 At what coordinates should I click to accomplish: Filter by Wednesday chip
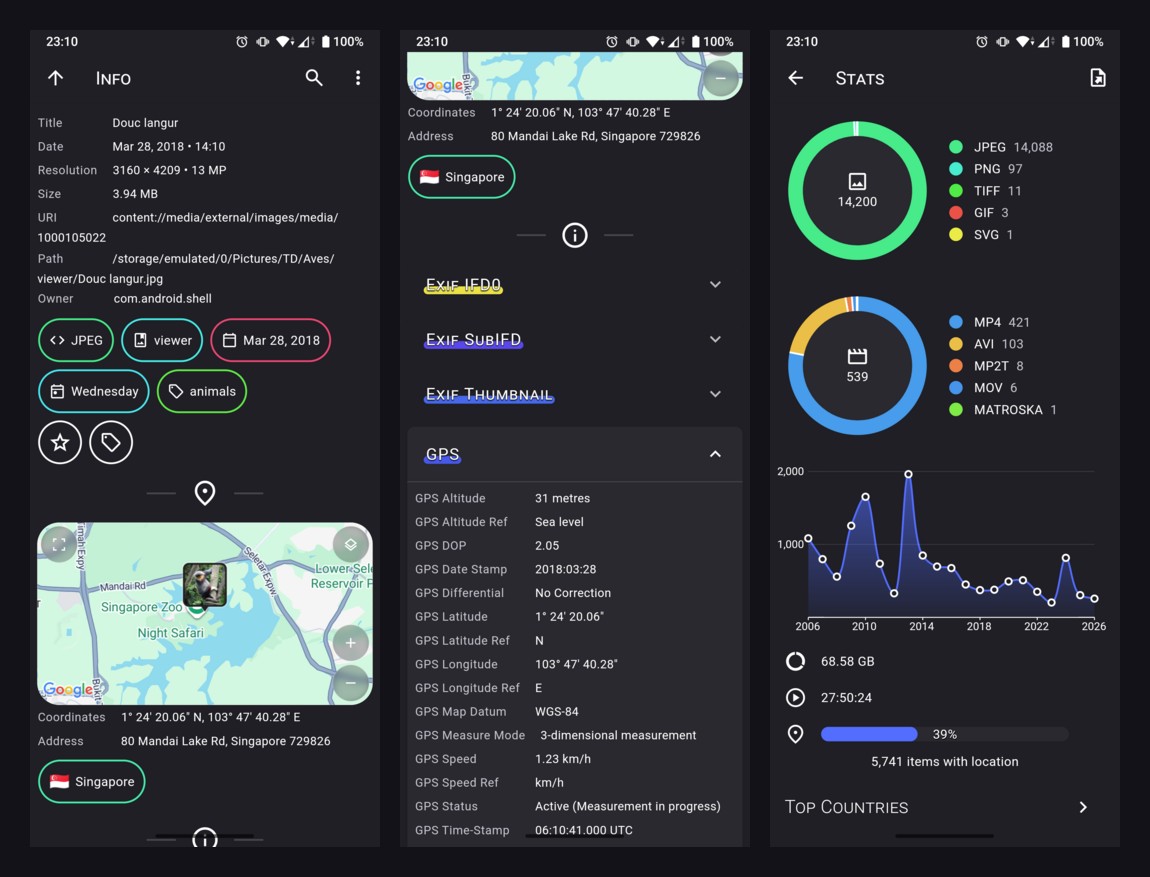tap(94, 392)
